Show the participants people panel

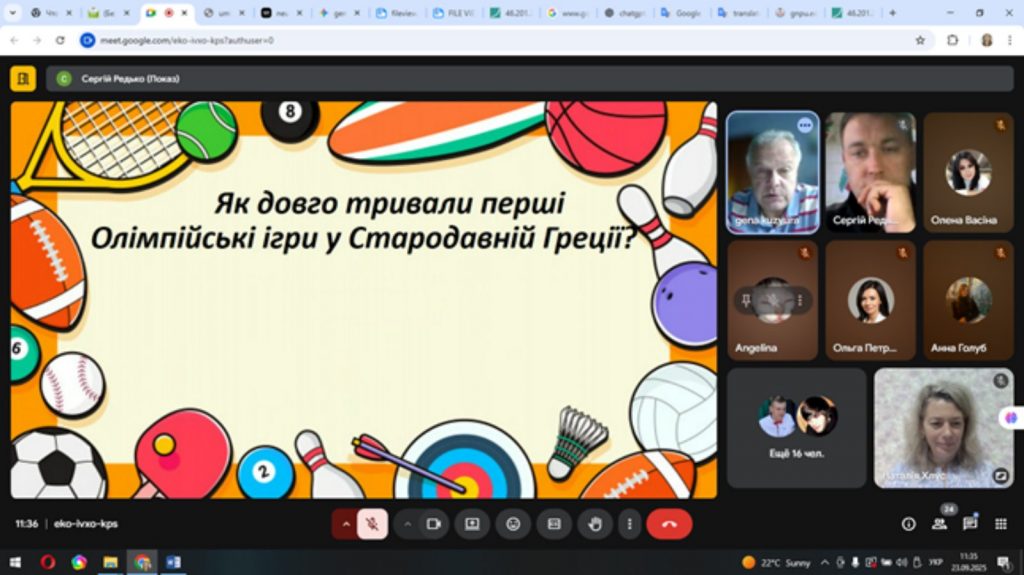tap(939, 524)
